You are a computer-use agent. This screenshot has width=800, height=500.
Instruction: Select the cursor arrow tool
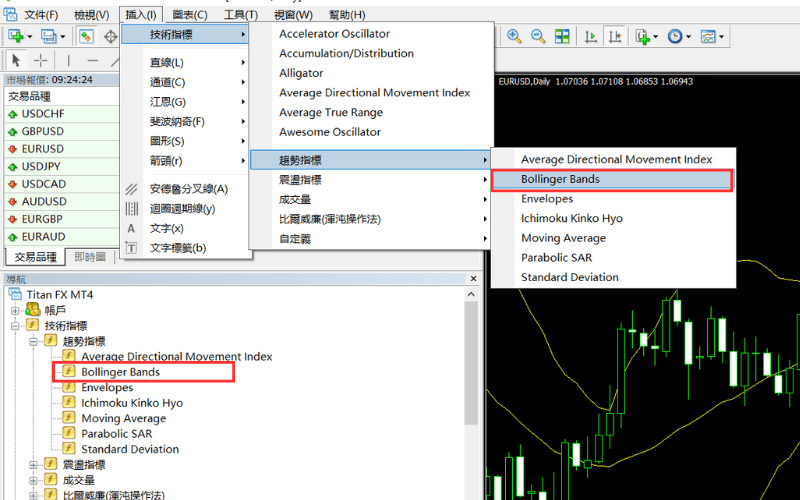16,61
